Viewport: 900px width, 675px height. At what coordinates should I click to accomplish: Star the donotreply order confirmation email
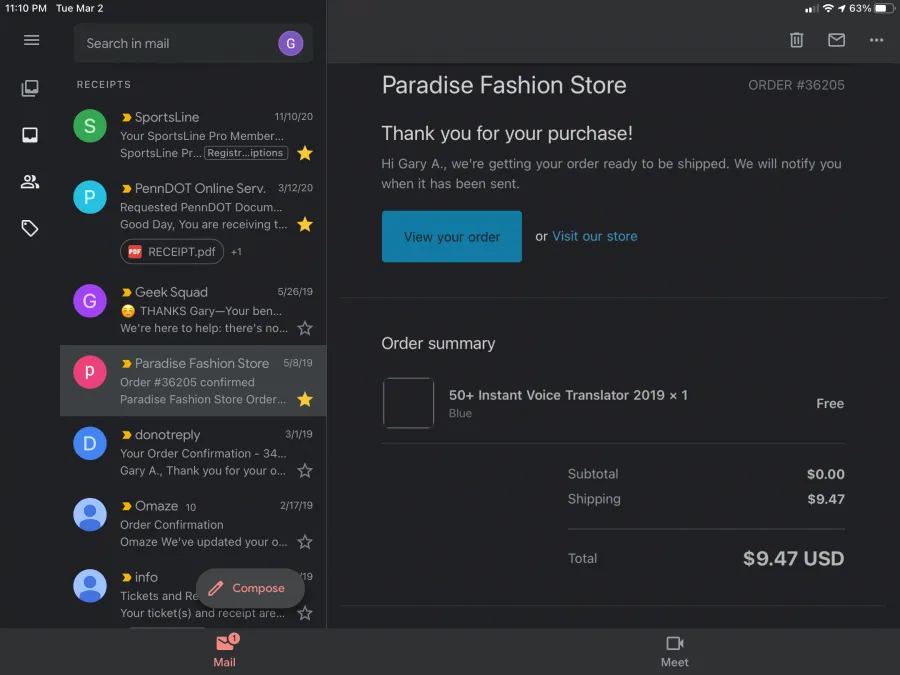[x=305, y=471]
